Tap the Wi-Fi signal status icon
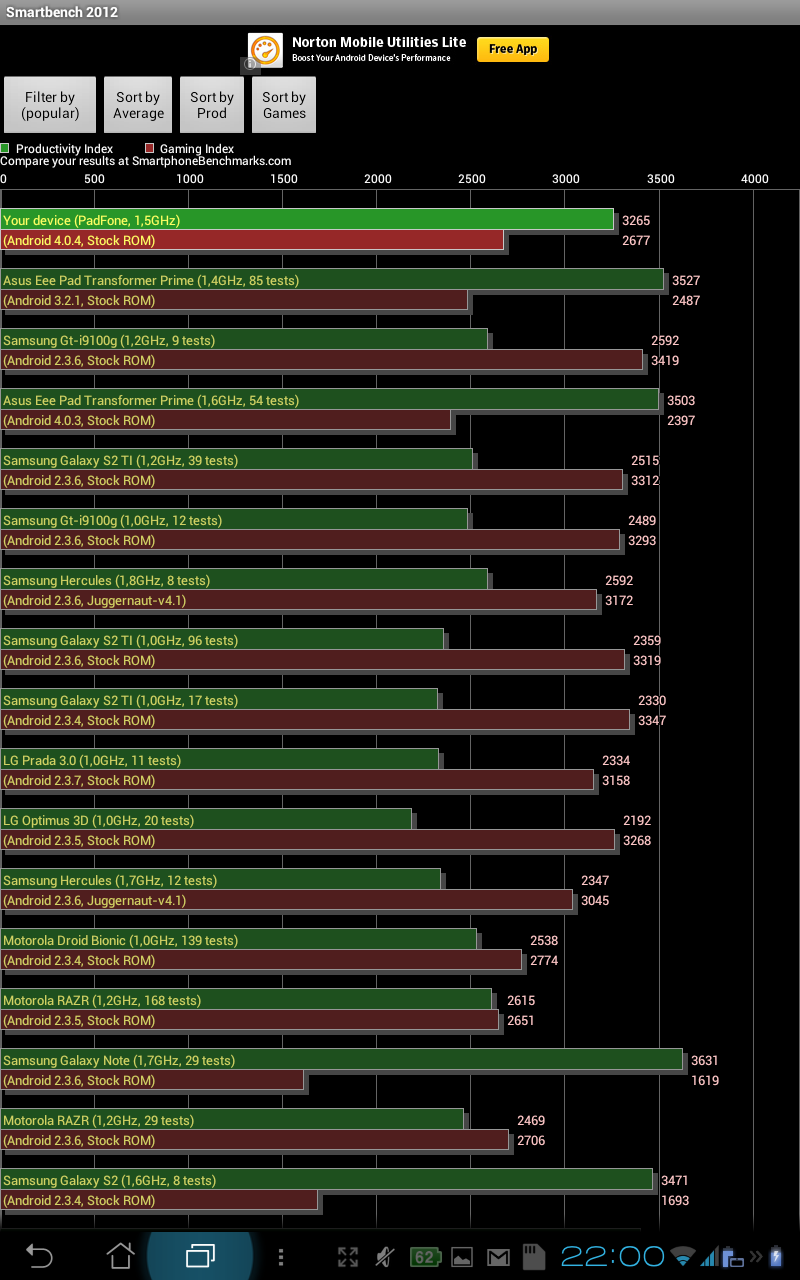Screen dimensions: 800x1280 pyautogui.click(x=683, y=1257)
